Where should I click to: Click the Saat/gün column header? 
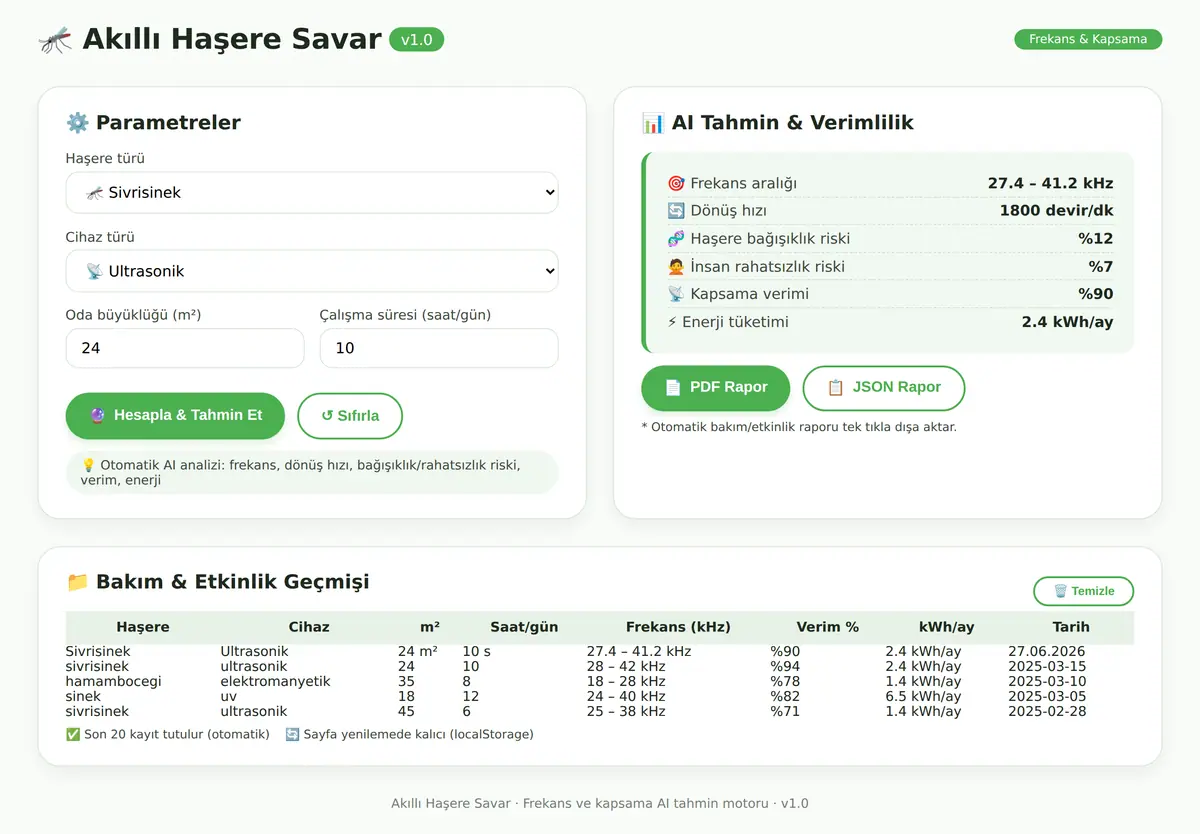[524, 627]
